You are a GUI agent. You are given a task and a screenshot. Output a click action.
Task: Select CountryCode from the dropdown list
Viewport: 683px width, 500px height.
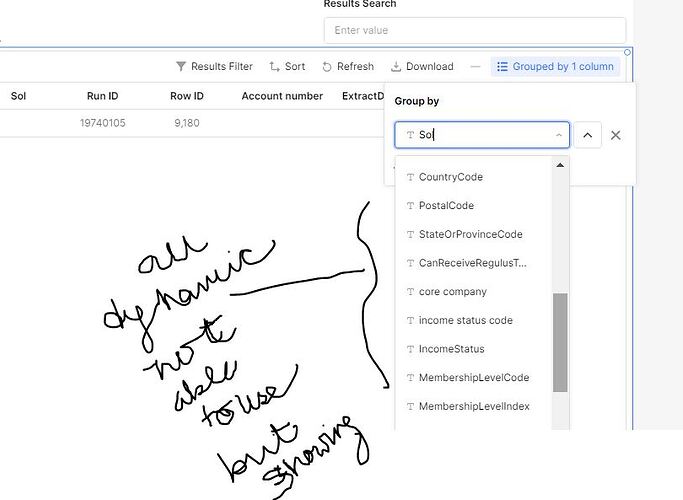click(x=450, y=177)
